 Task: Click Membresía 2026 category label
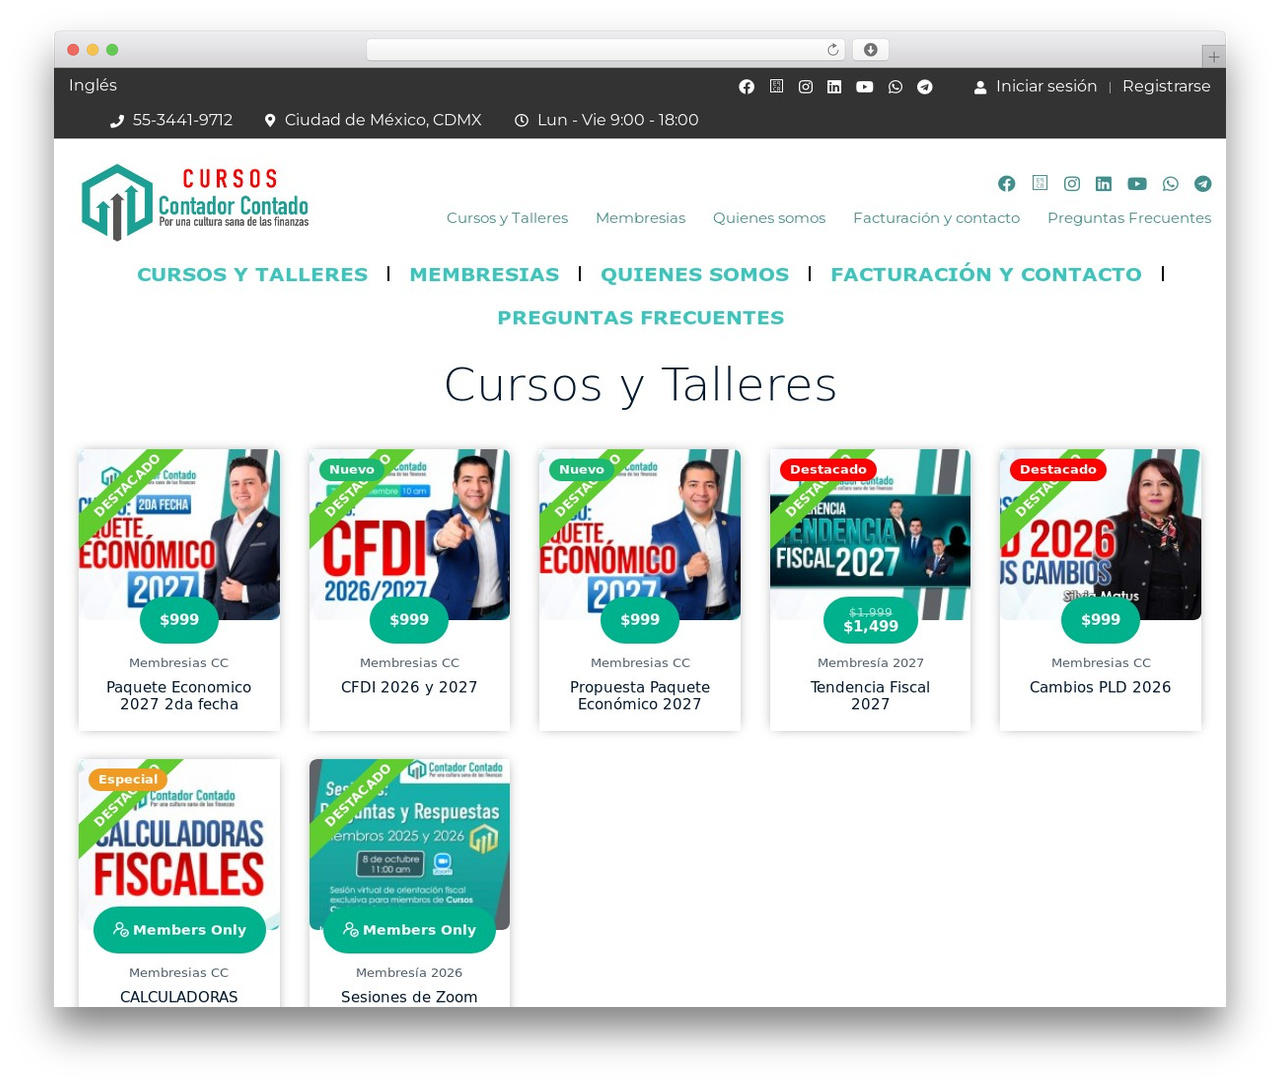[x=409, y=973]
